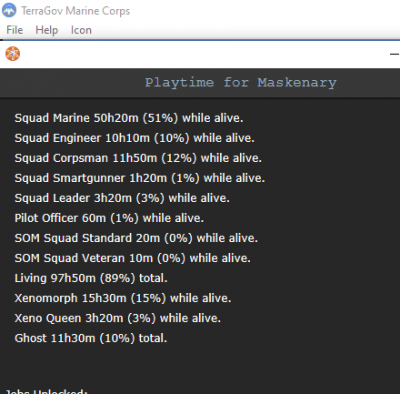Select the 'Squad Marine 50h20m (51%)' line
The image size is (400, 394).
coord(129,118)
